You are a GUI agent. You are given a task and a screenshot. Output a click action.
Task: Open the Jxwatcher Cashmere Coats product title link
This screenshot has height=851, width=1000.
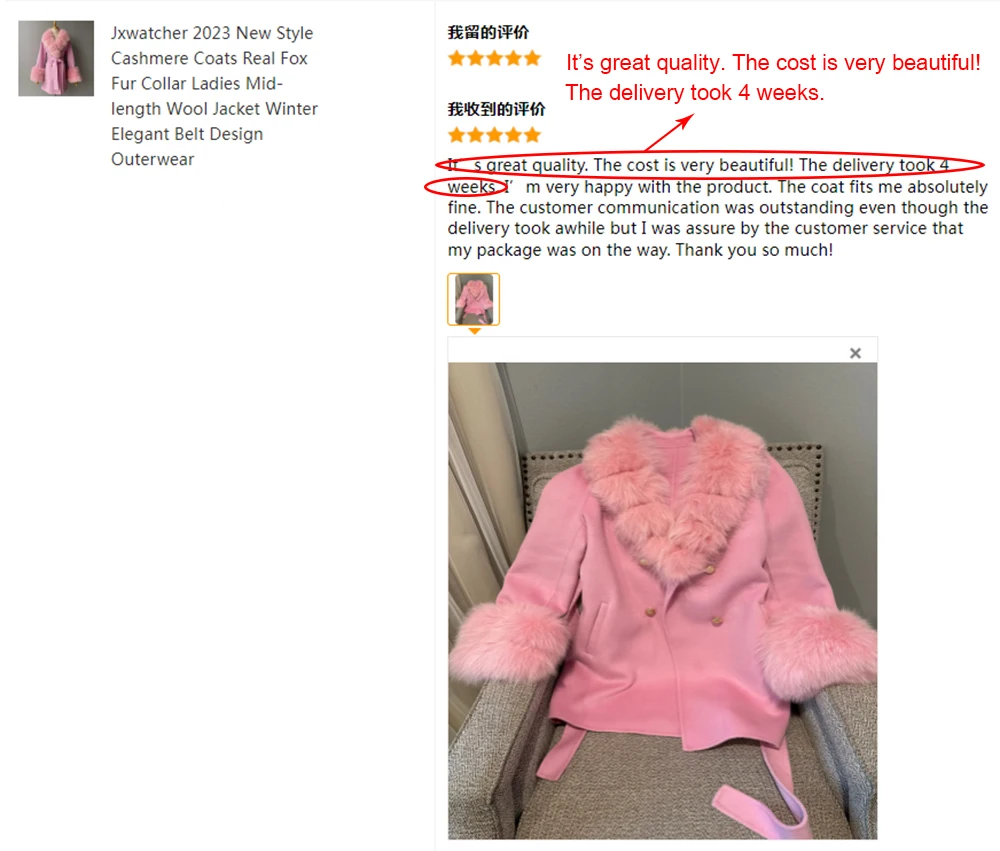[214, 96]
